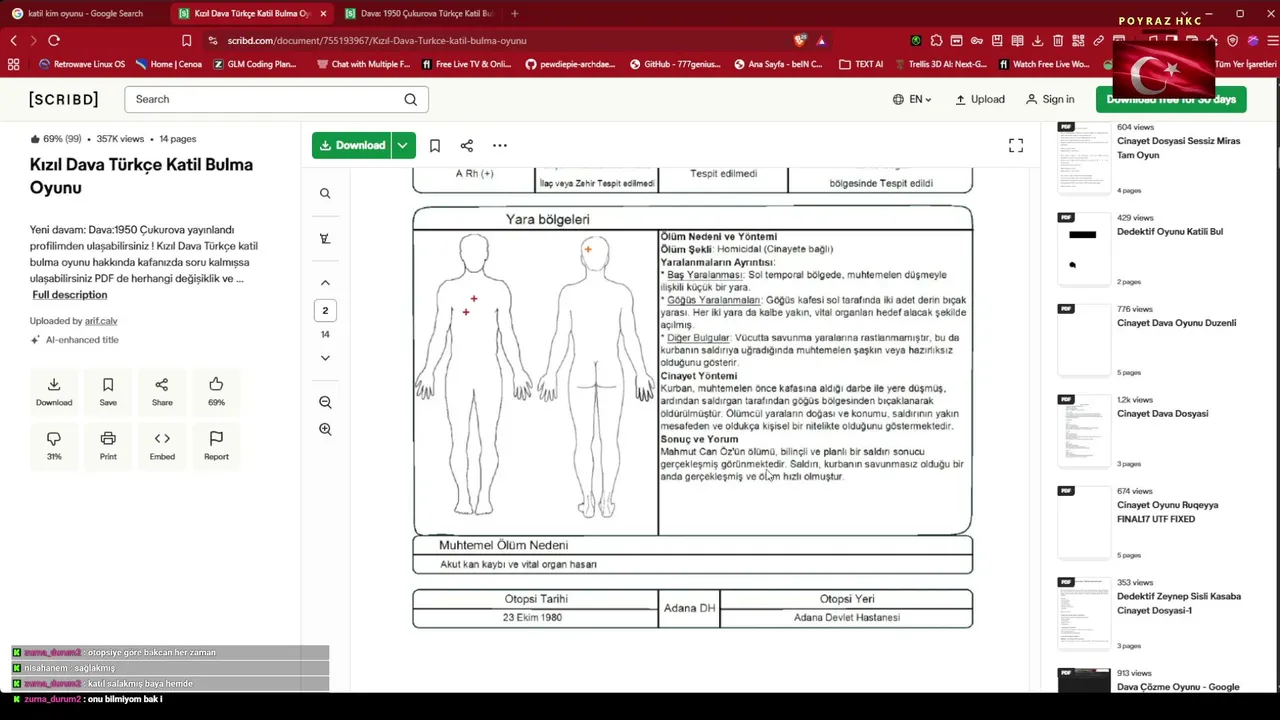Click bookmark icon left of address bar
This screenshot has height=720, width=1280.
(187, 40)
